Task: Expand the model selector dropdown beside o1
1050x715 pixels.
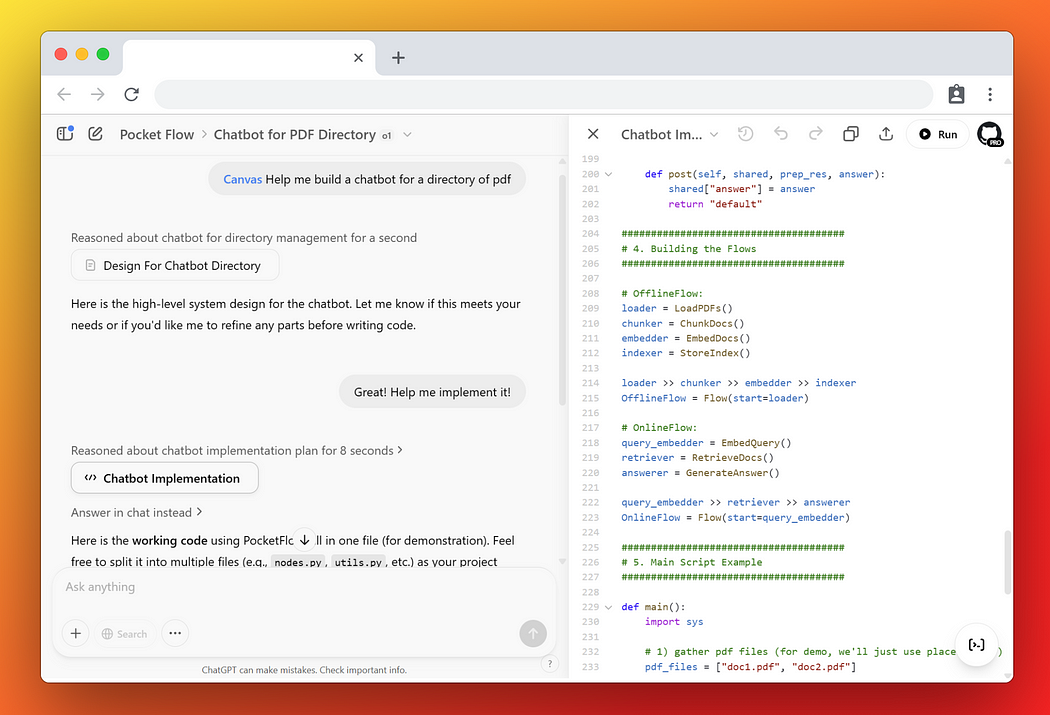Action: tap(407, 134)
